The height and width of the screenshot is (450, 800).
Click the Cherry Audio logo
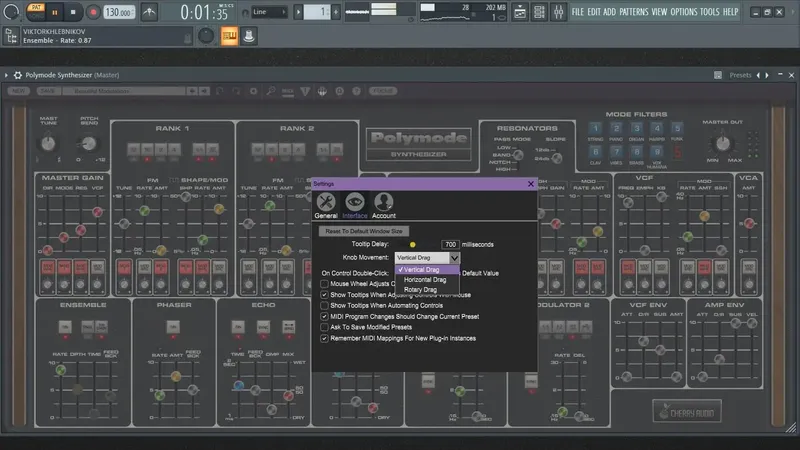(x=687, y=411)
